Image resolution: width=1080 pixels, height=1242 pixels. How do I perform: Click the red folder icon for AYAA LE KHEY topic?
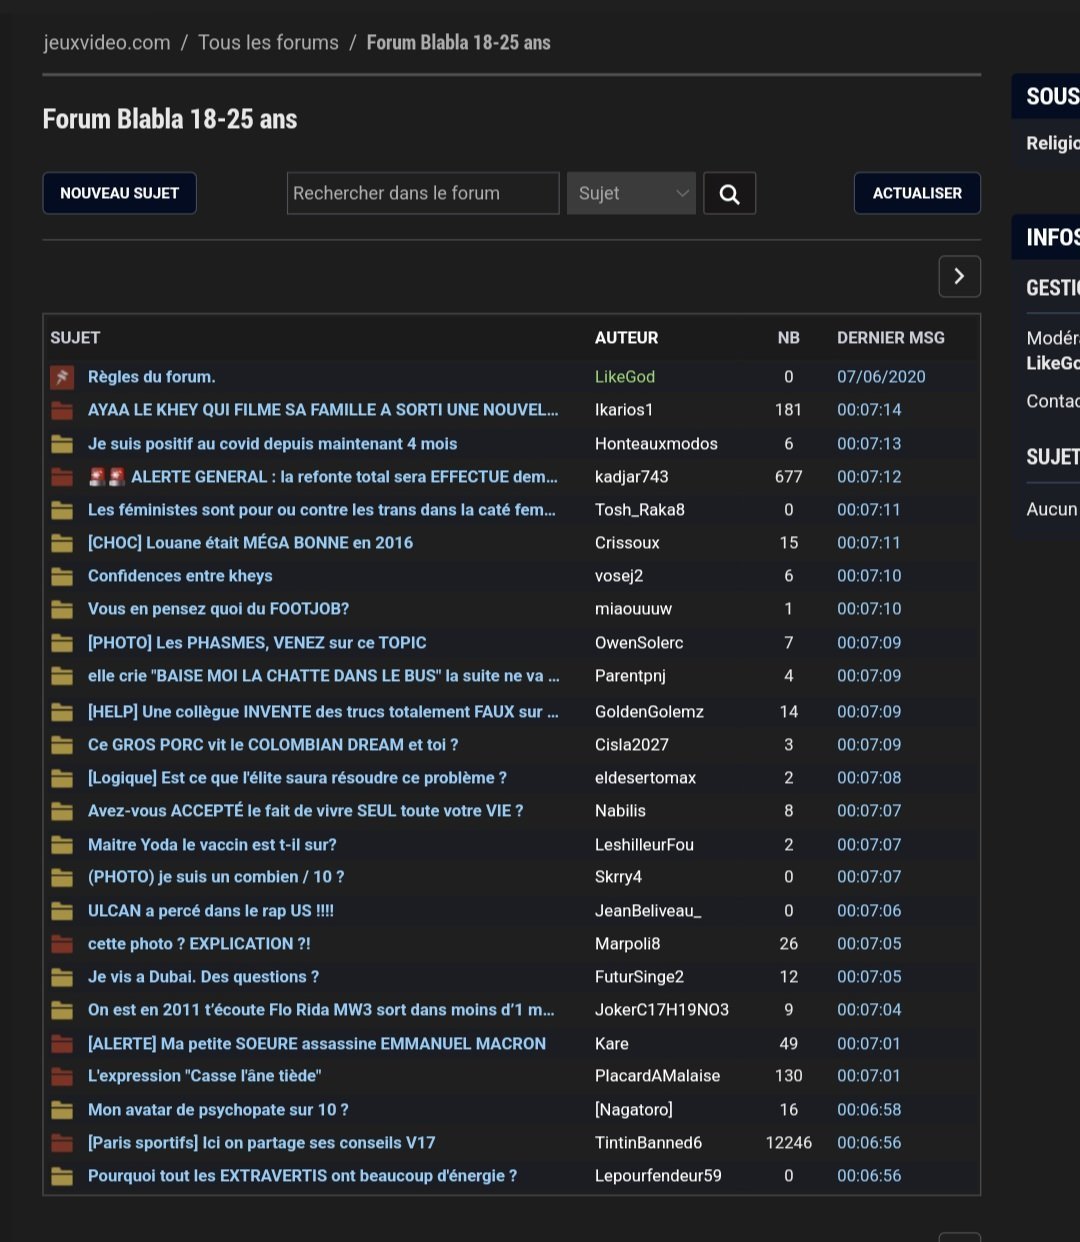62,410
